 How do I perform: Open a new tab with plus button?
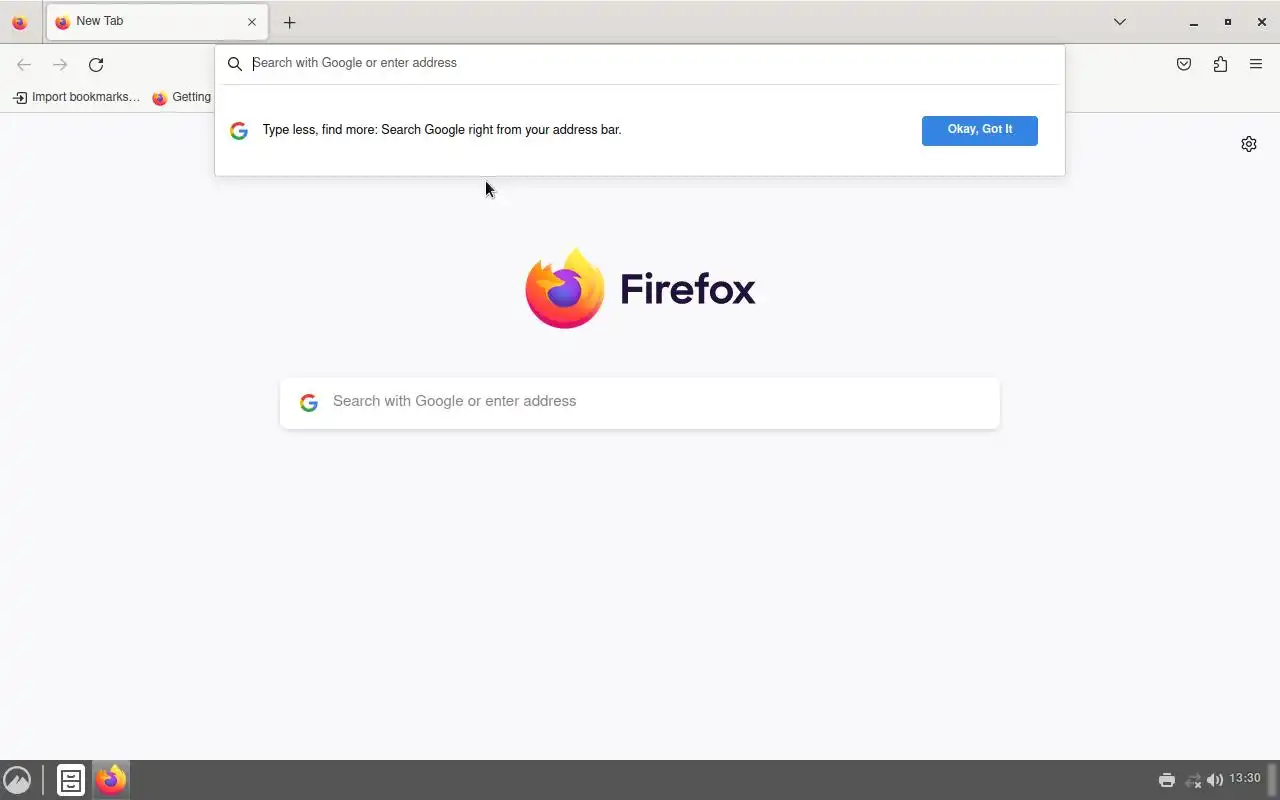tap(289, 22)
